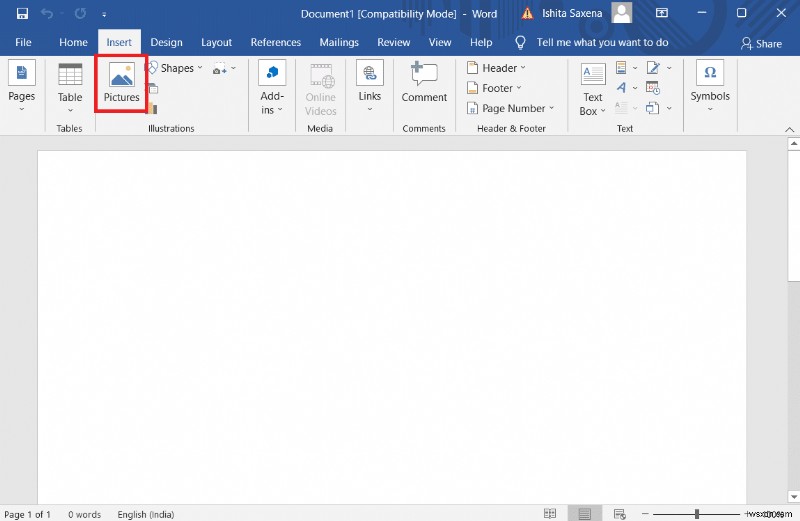
Task: Click the Pictures button
Action: tap(121, 83)
